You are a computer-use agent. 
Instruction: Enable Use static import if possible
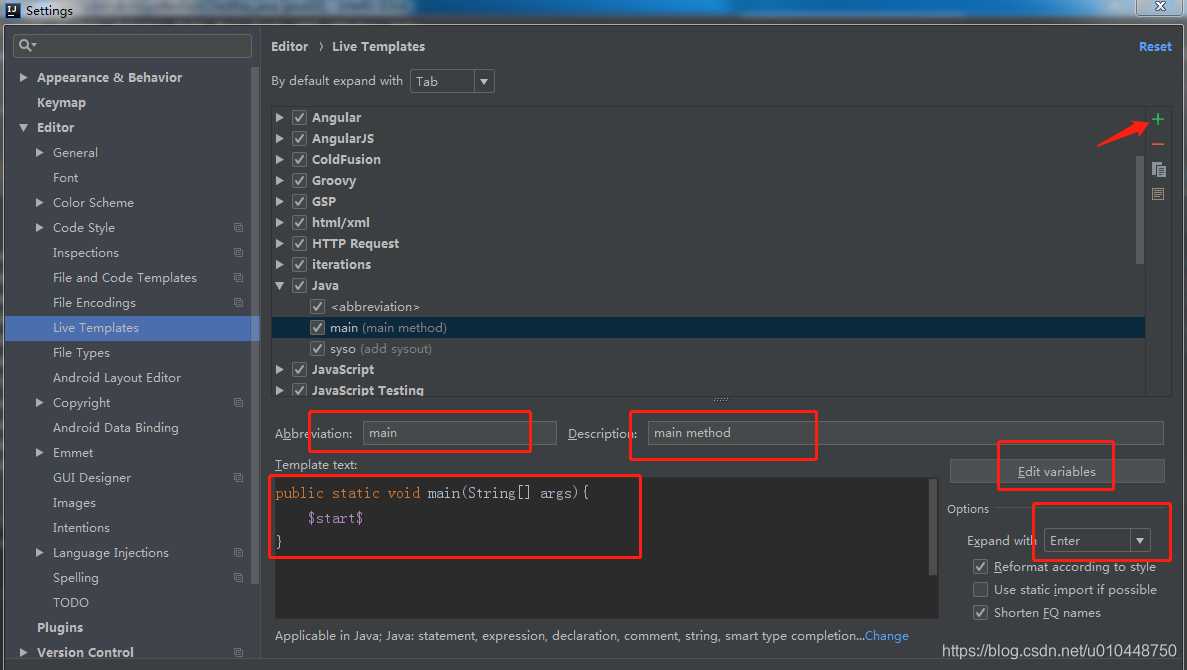(x=980, y=589)
